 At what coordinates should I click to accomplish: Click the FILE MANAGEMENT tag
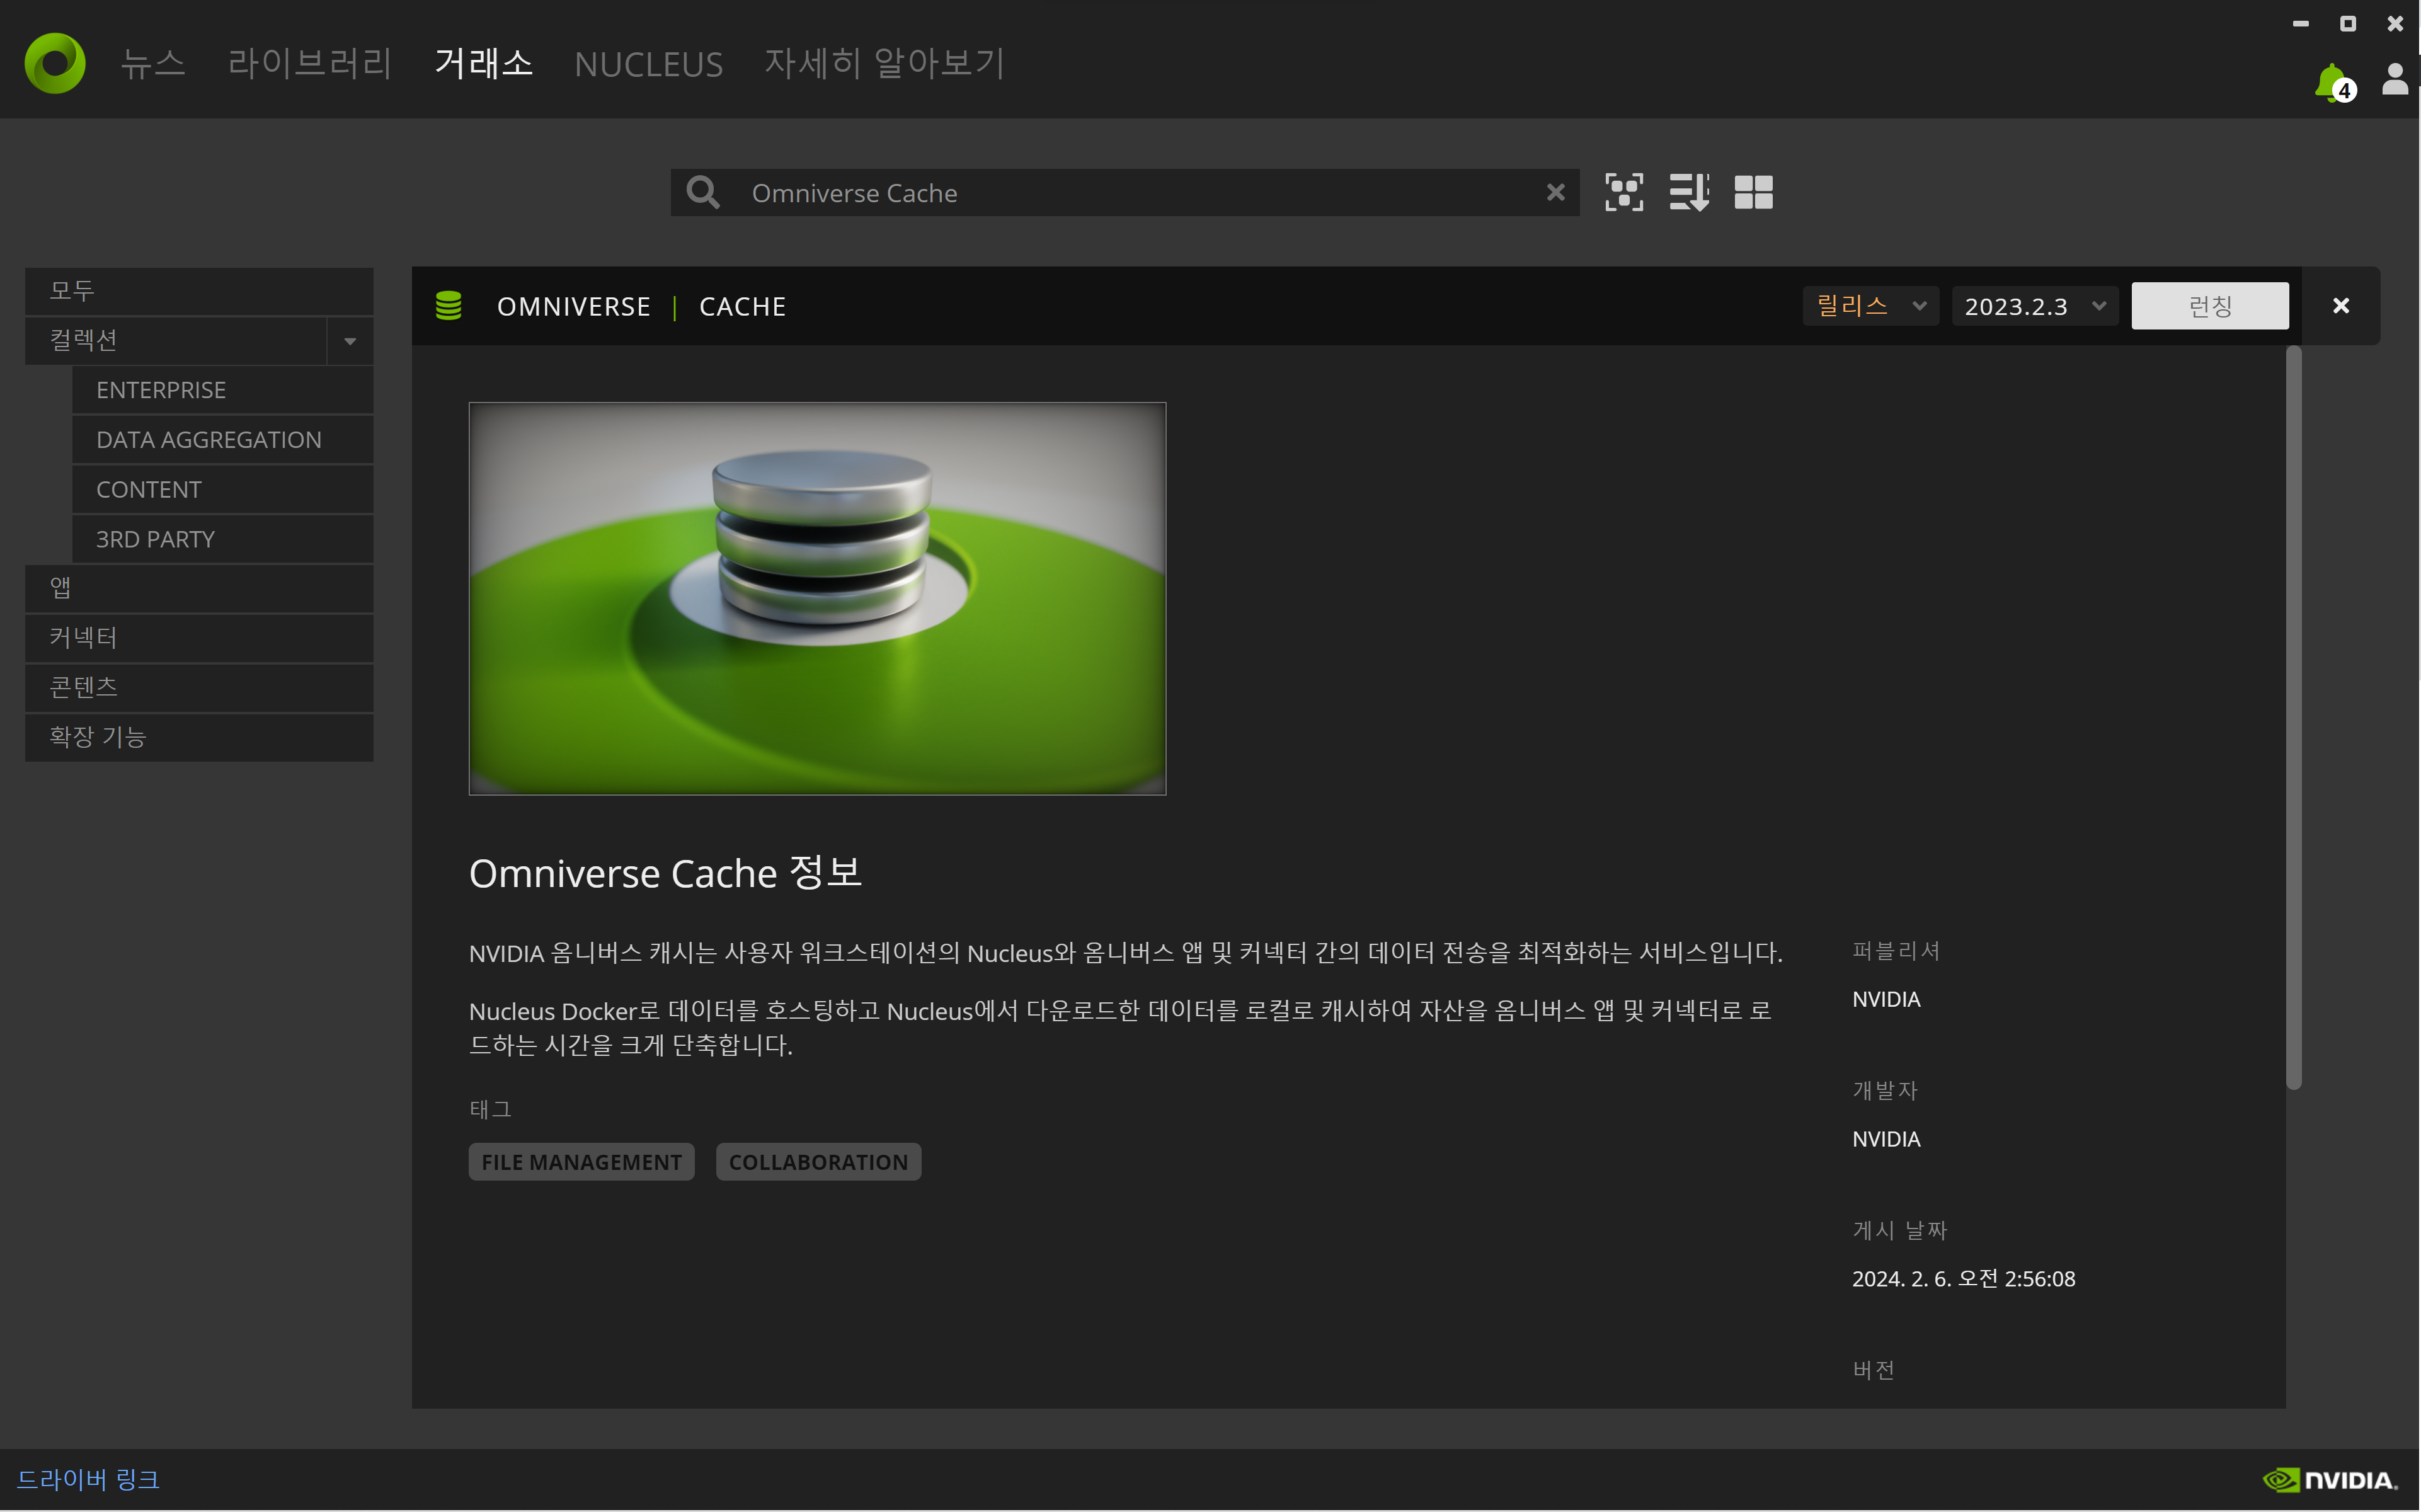[x=581, y=1162]
